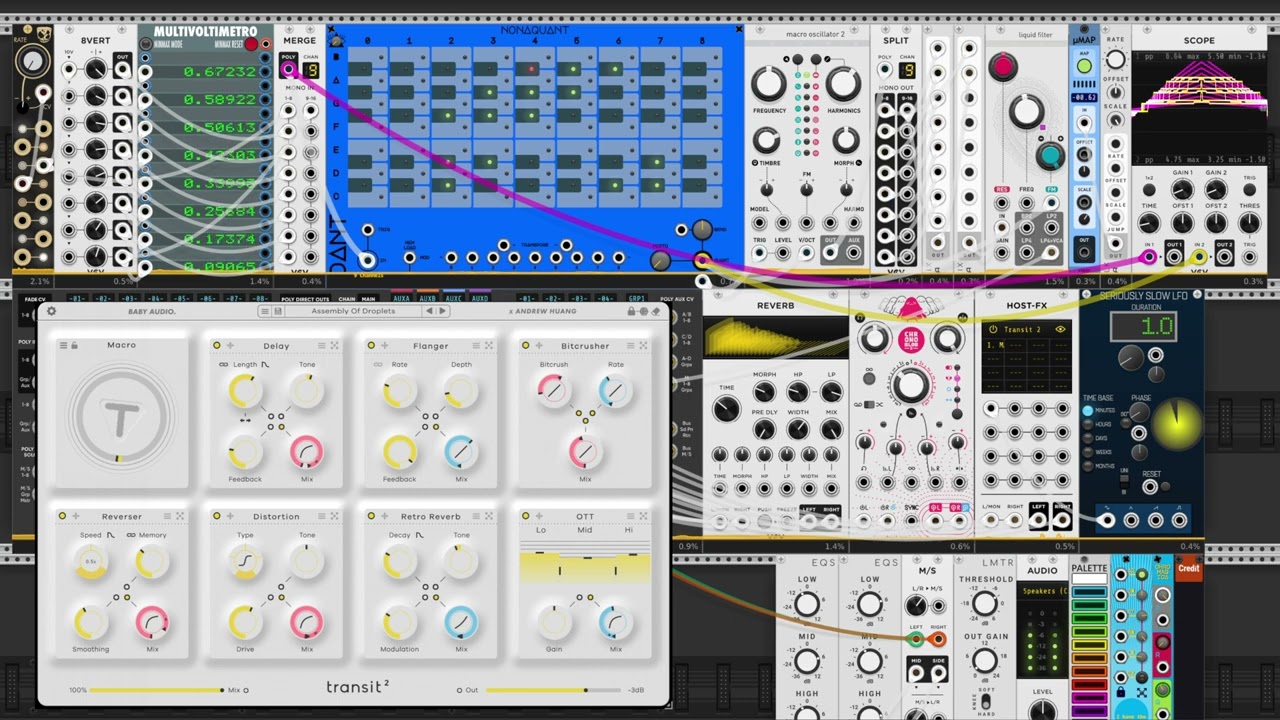Click the big Macro T button
The height and width of the screenshot is (720, 1280).
click(120, 418)
